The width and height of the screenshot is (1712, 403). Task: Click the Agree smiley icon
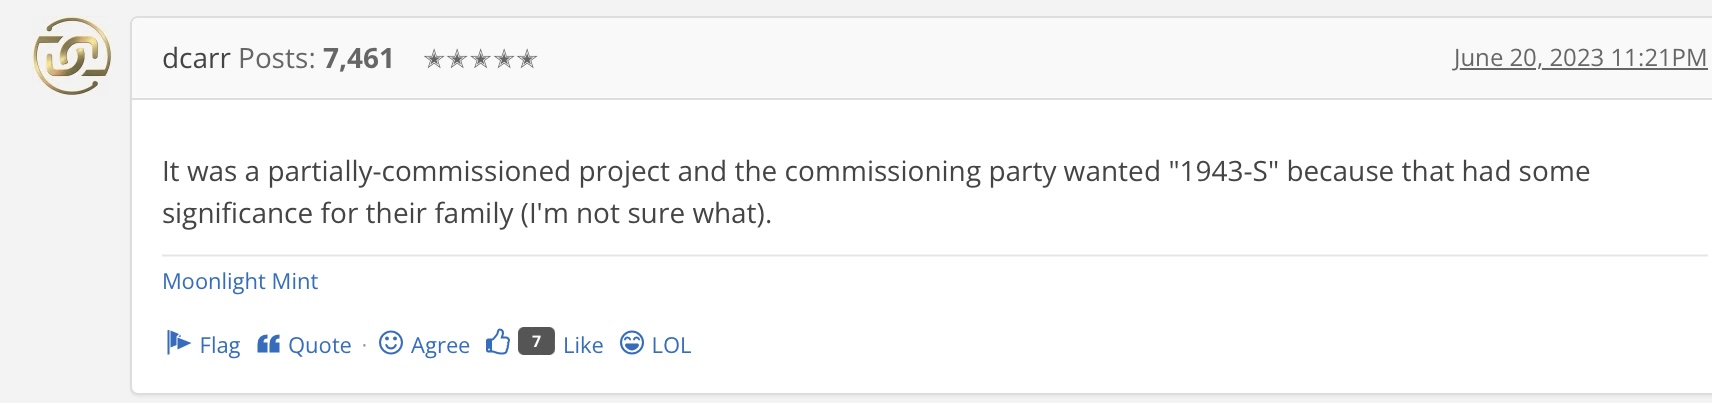(391, 343)
